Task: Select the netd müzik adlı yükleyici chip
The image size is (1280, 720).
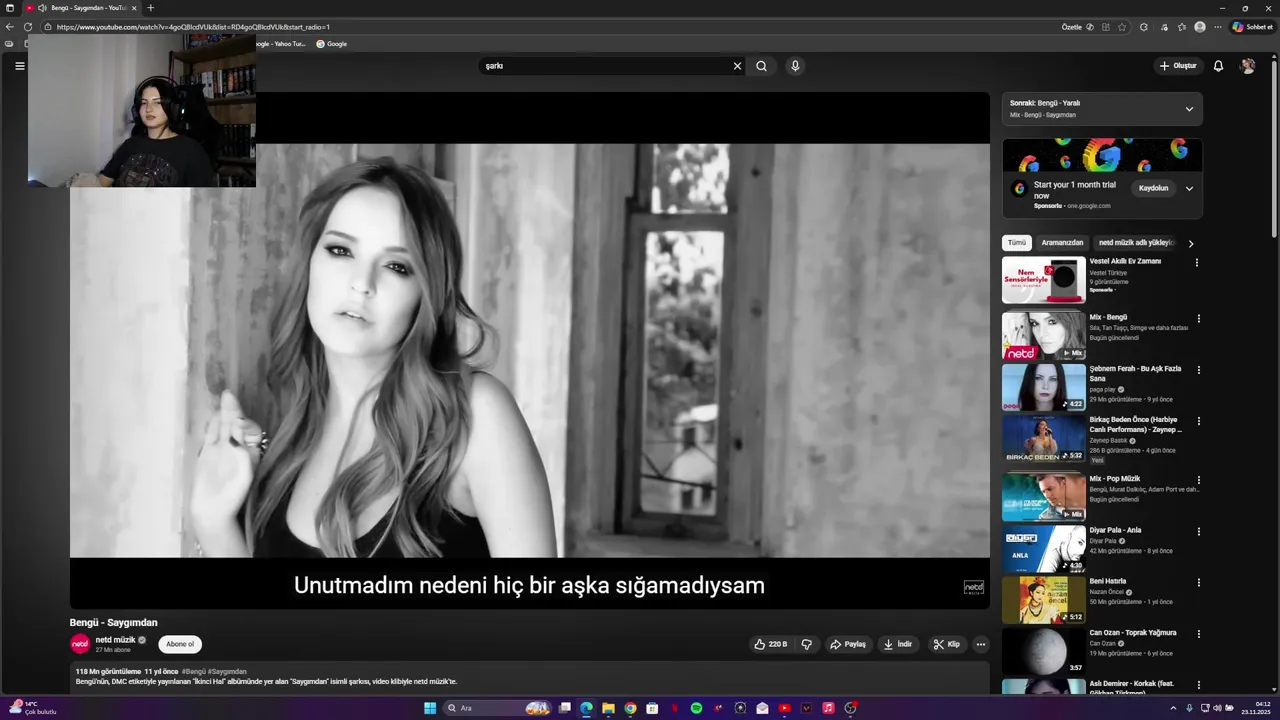Action: [x=1135, y=243]
